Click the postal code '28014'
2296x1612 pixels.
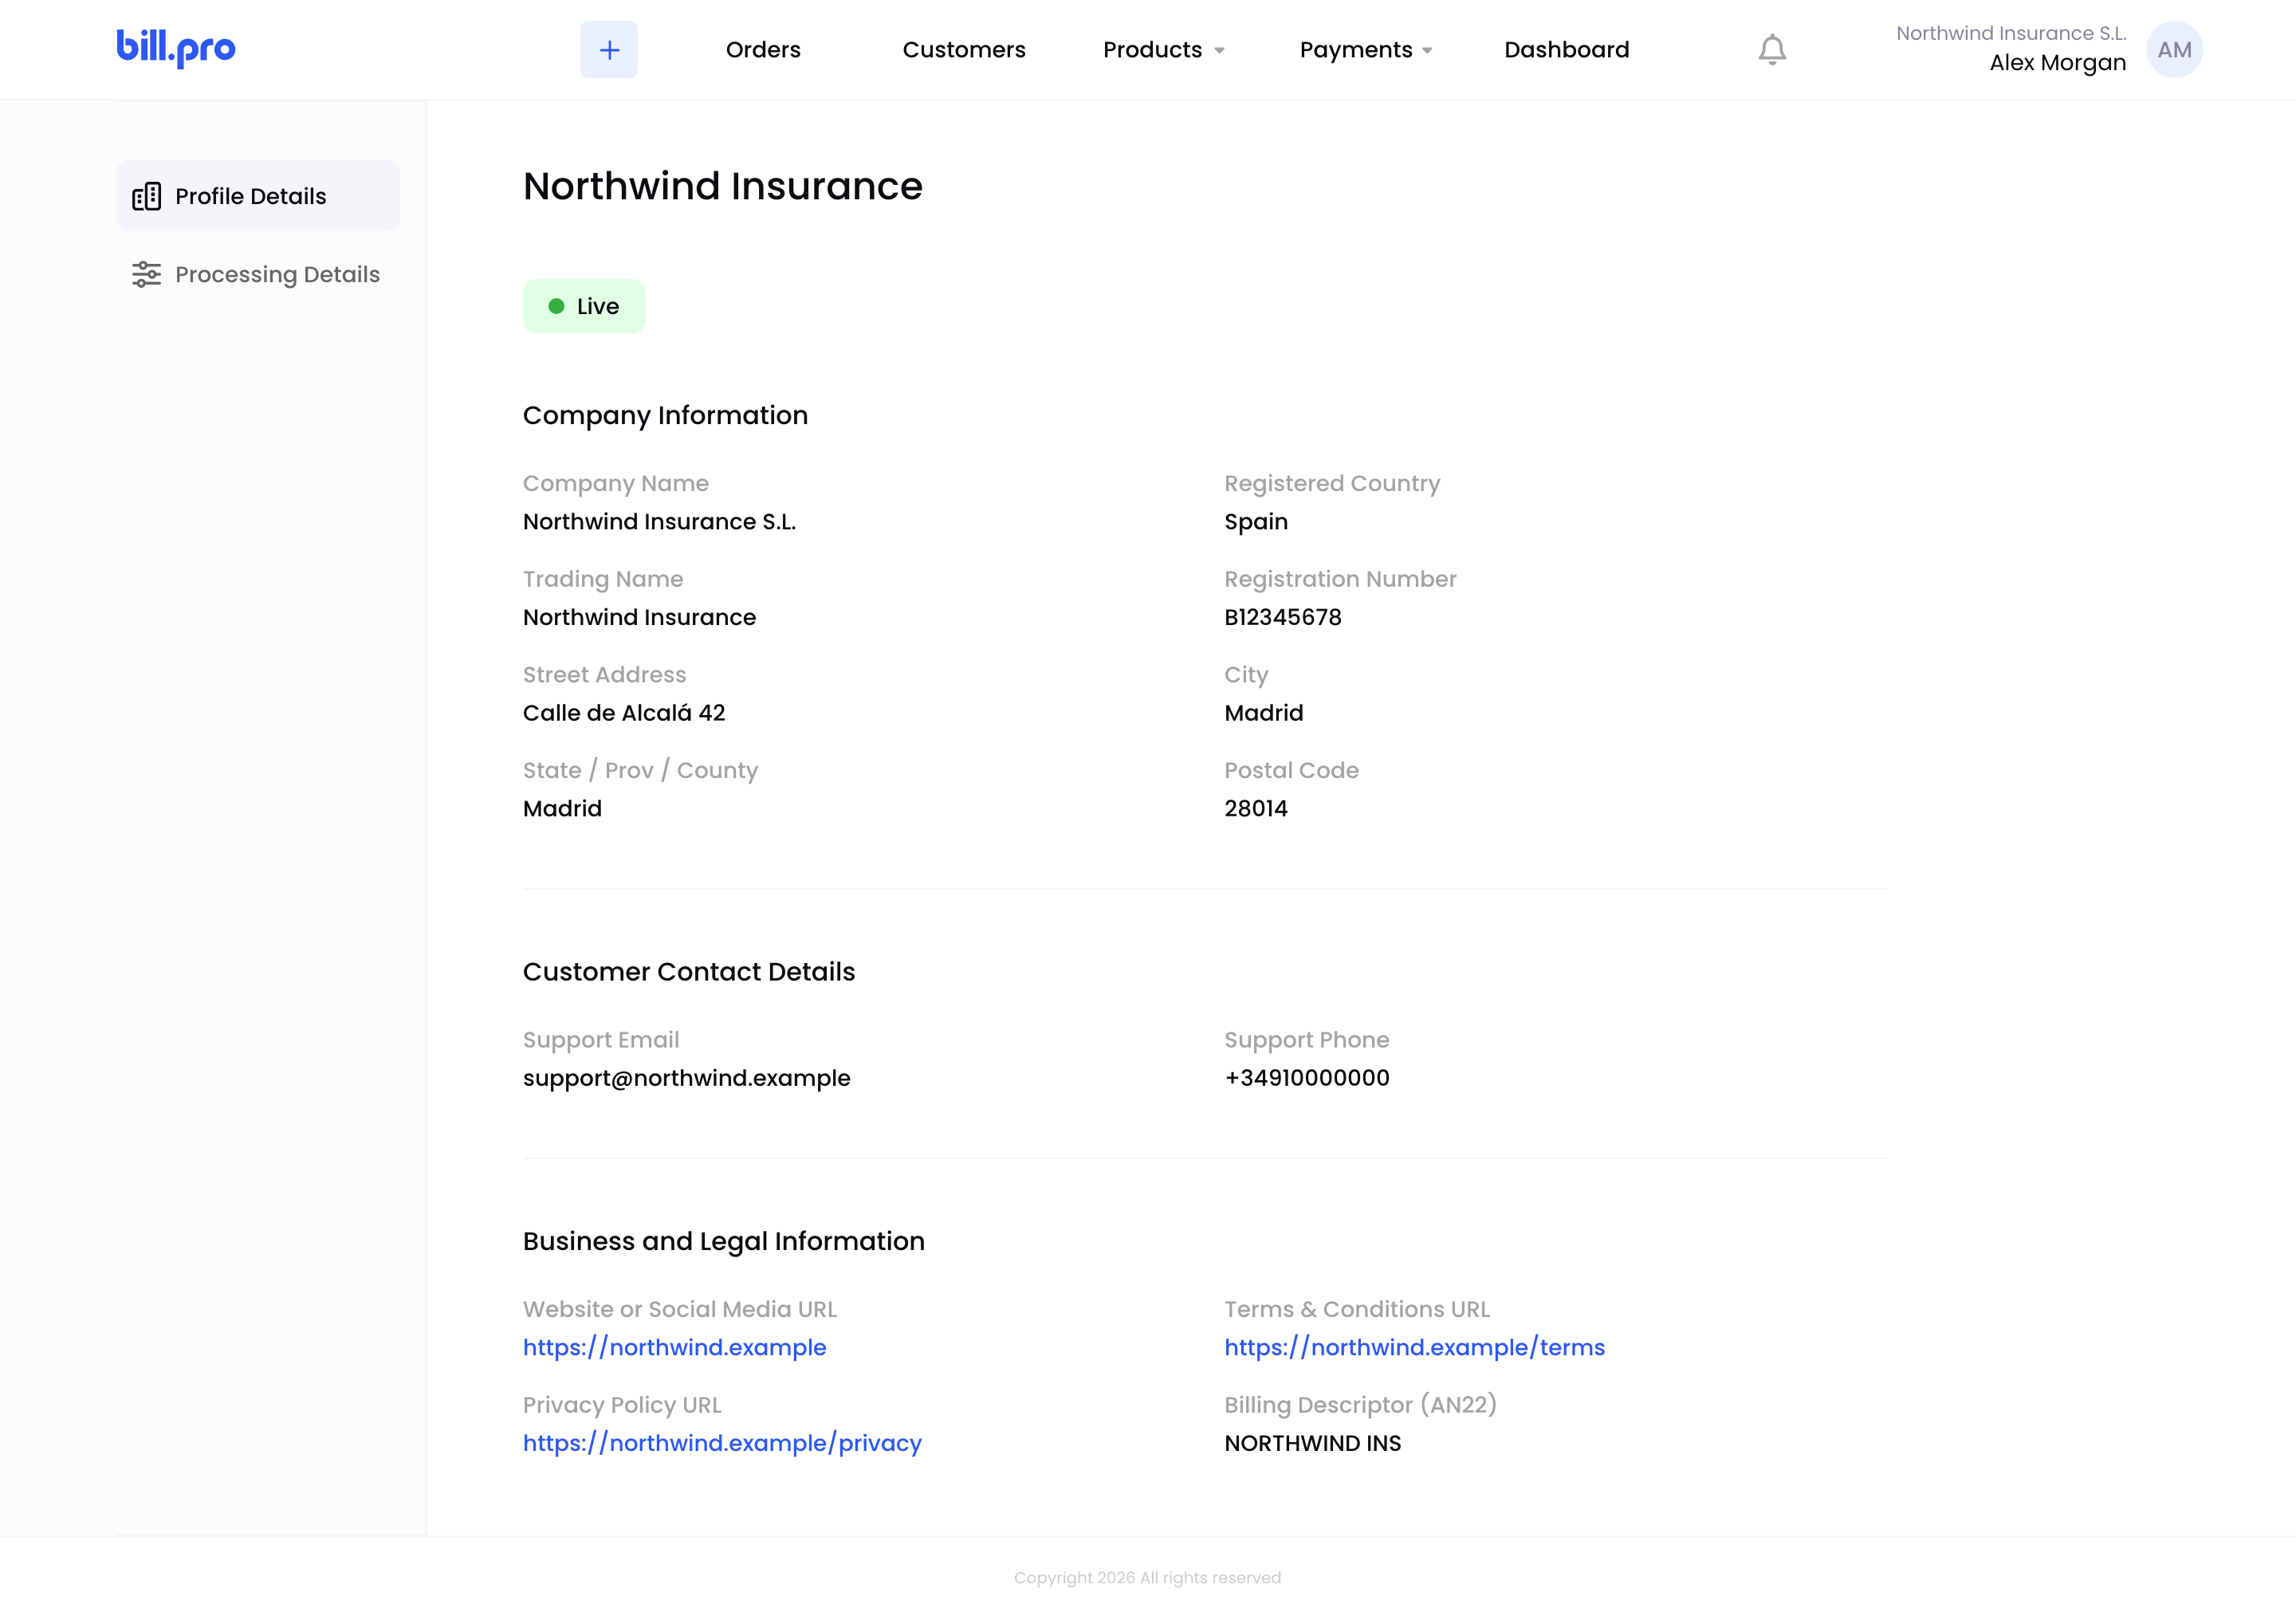1256,808
